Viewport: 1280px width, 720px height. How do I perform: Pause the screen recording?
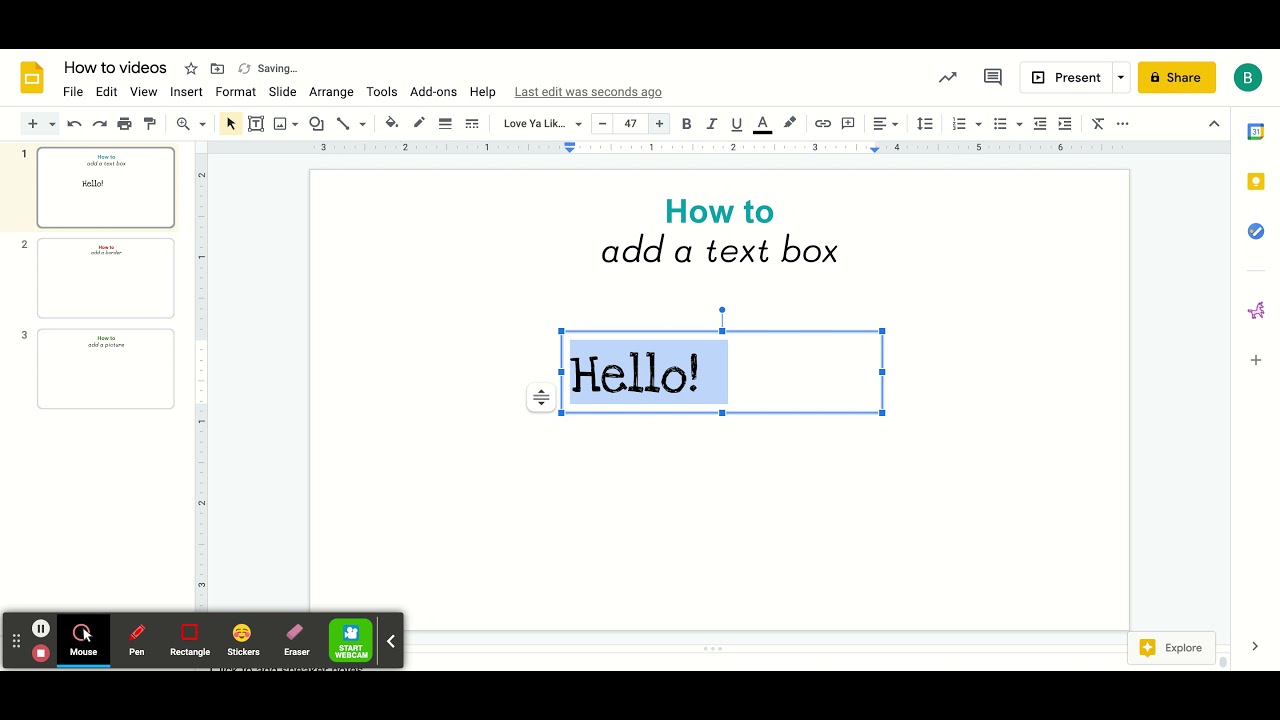[x=41, y=629]
